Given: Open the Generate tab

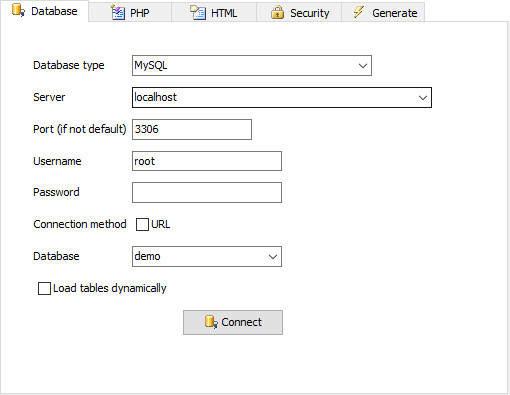Looking at the screenshot, I should click(383, 13).
